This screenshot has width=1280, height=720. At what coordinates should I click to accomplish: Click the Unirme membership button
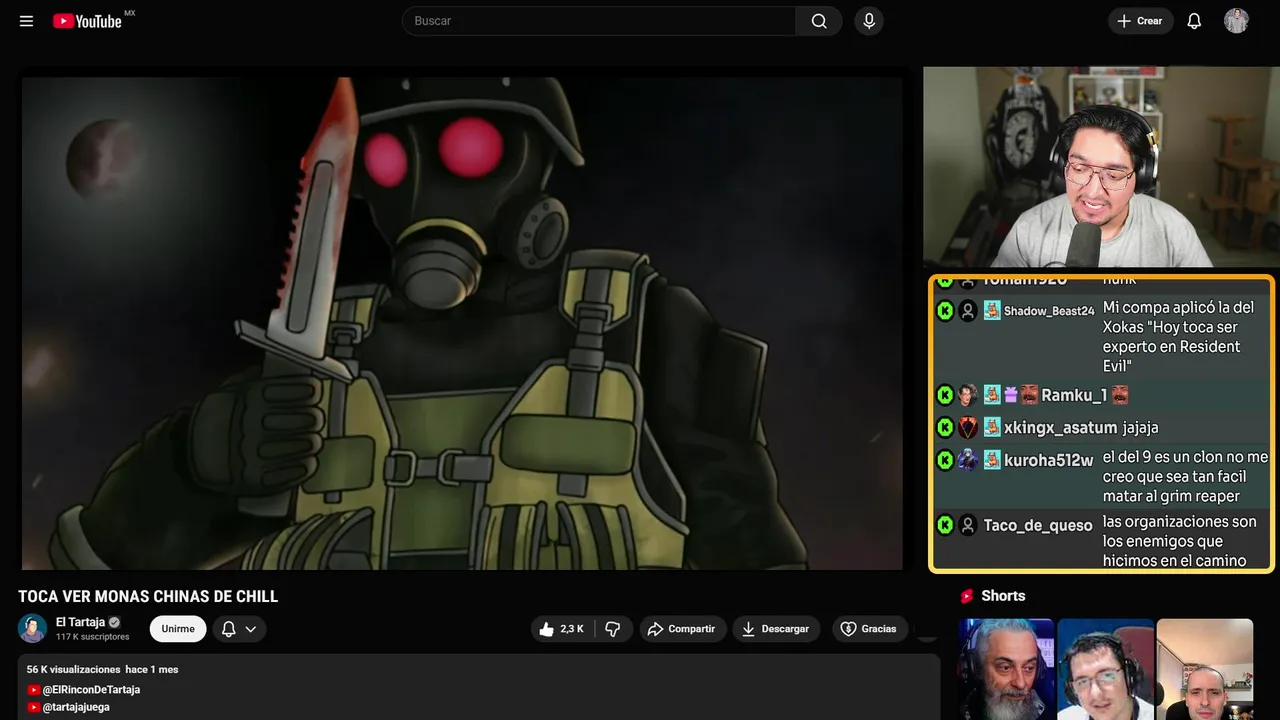(x=178, y=629)
